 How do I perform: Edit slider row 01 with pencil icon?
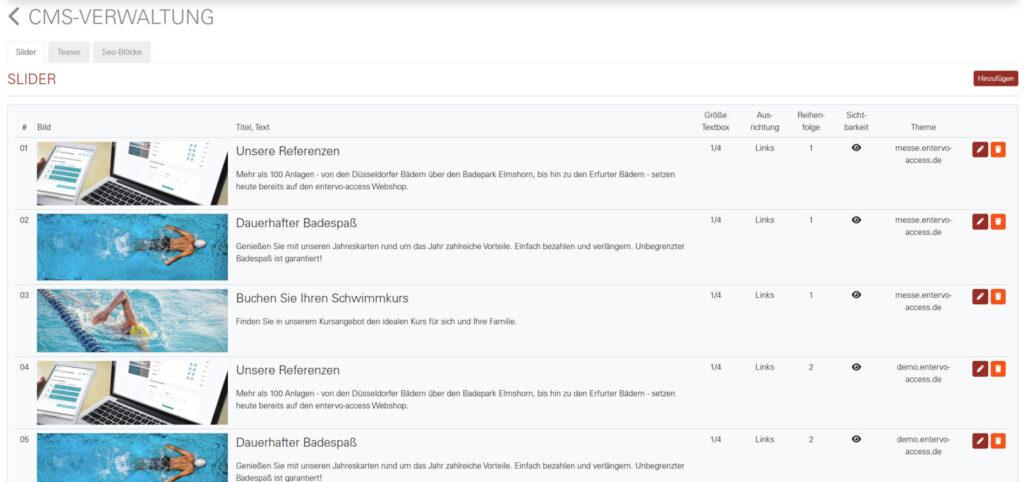coord(980,150)
